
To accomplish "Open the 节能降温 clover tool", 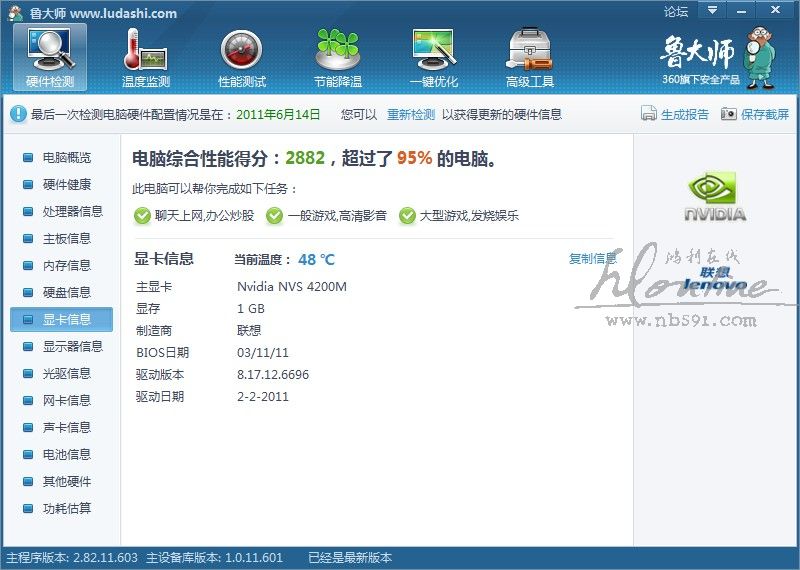I will coord(338,57).
